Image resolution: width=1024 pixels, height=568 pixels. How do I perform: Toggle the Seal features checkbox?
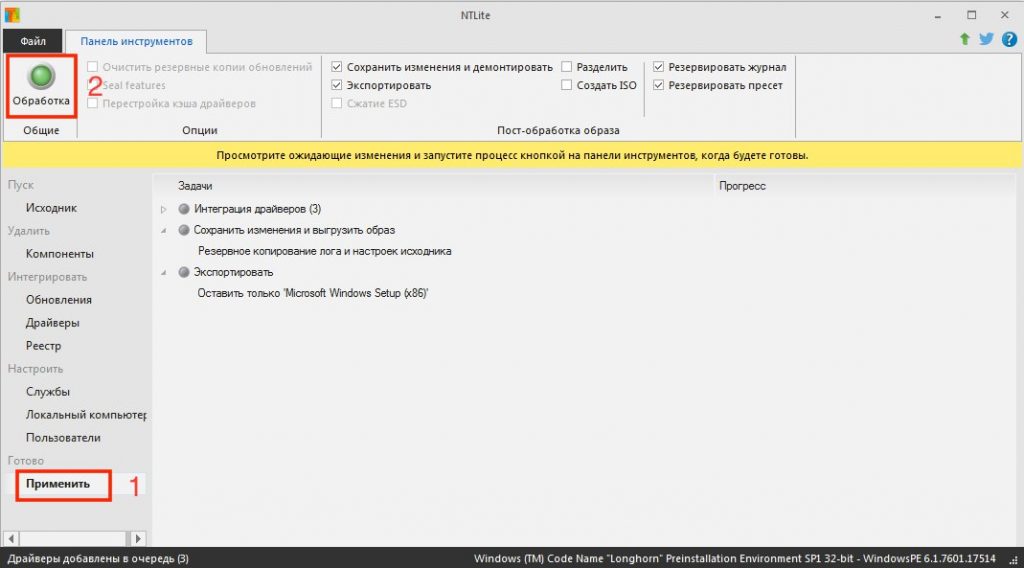click(93, 85)
